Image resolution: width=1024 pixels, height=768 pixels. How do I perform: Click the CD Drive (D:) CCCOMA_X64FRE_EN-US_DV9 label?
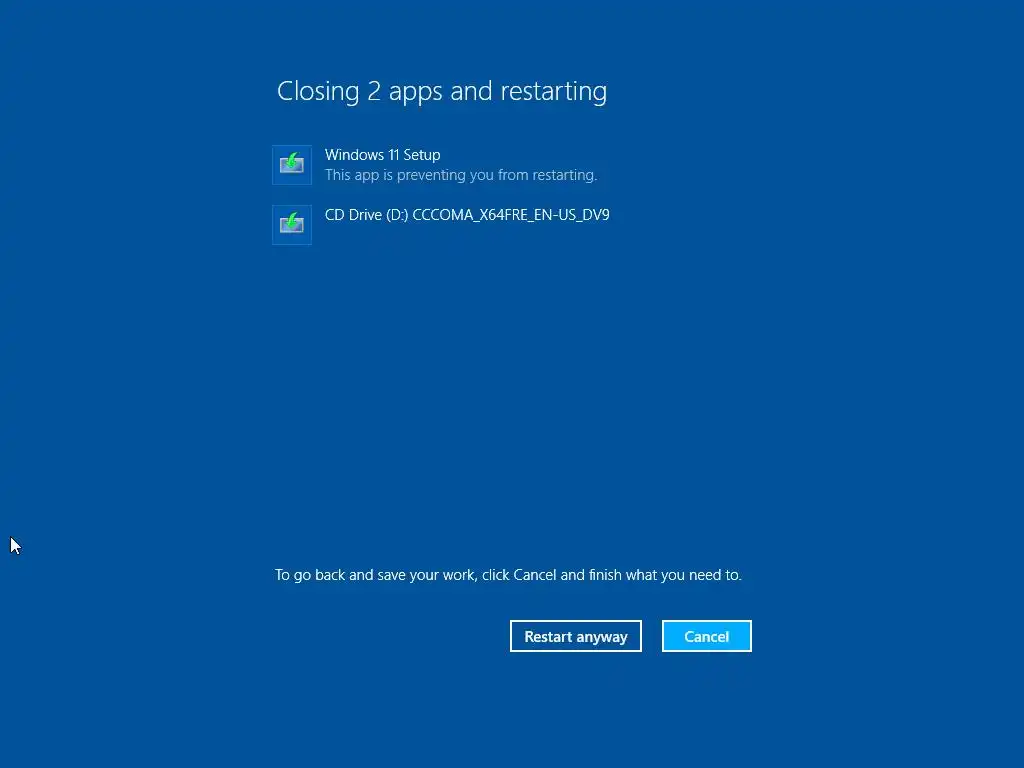(x=467, y=215)
